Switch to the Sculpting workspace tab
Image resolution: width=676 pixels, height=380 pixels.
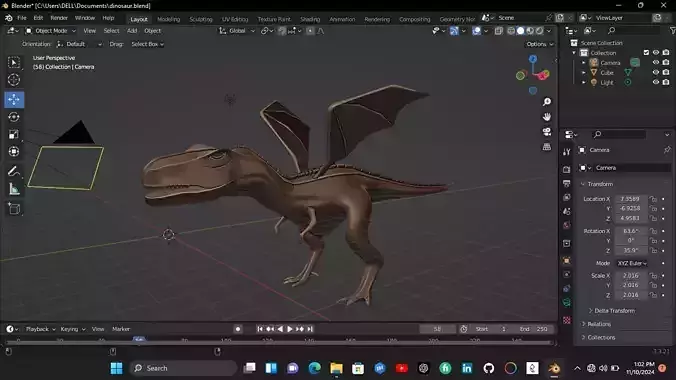point(201,19)
